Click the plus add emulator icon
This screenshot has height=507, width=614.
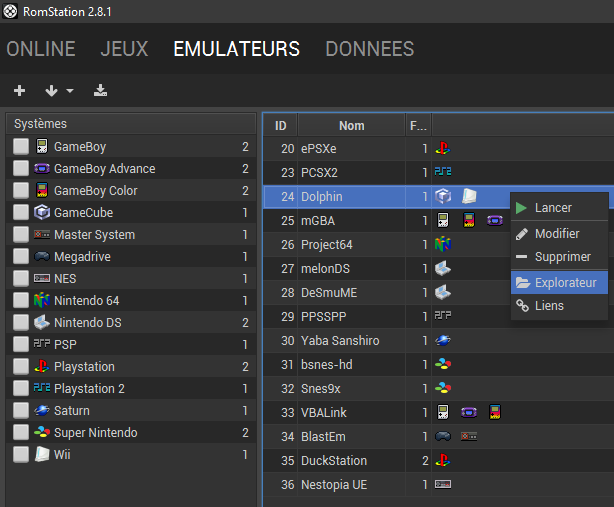19,91
